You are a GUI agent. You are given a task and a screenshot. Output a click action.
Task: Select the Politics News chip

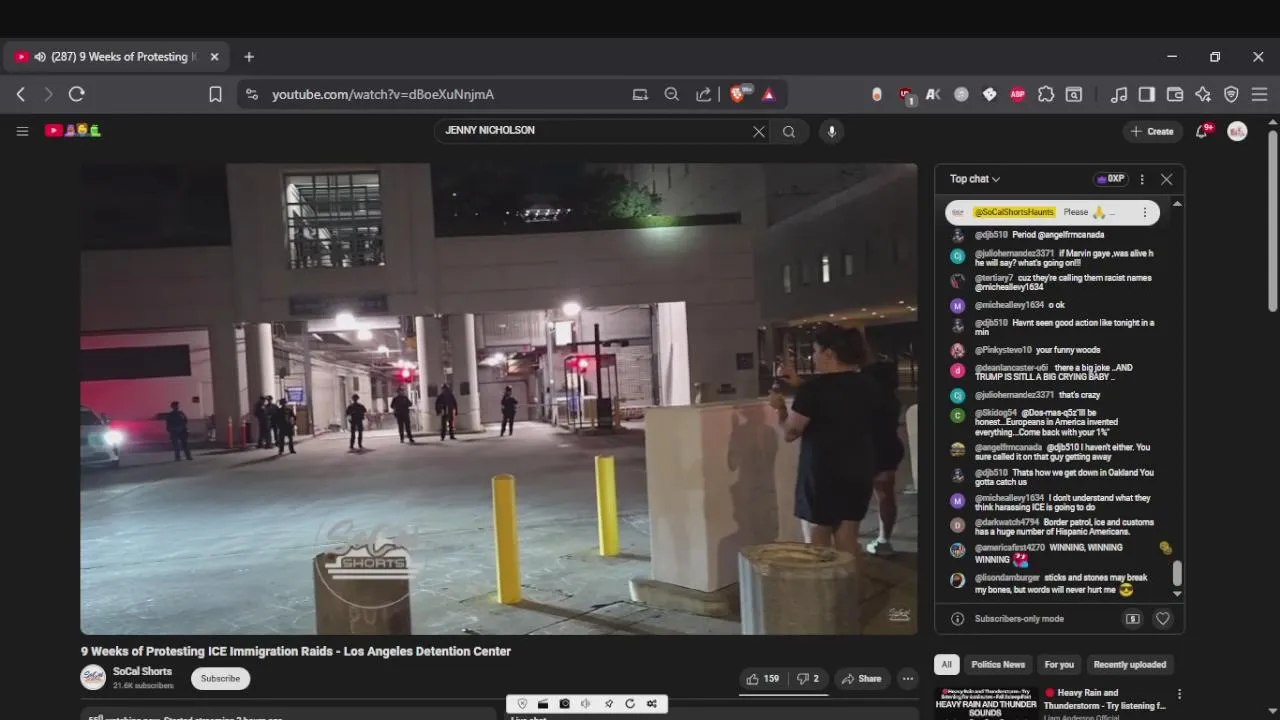point(998,664)
